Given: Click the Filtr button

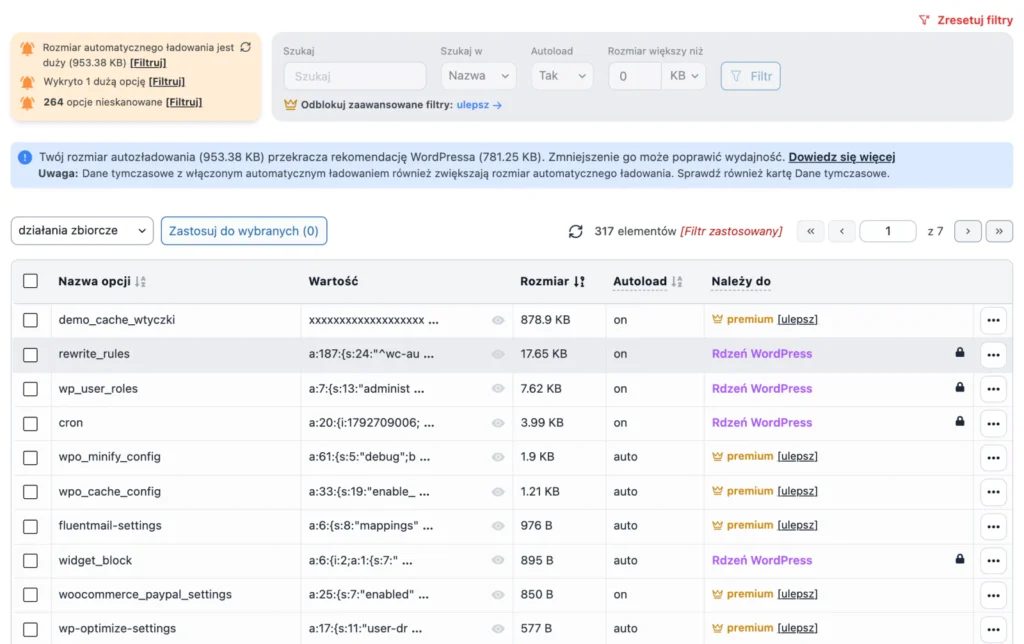Looking at the screenshot, I should 750,76.
